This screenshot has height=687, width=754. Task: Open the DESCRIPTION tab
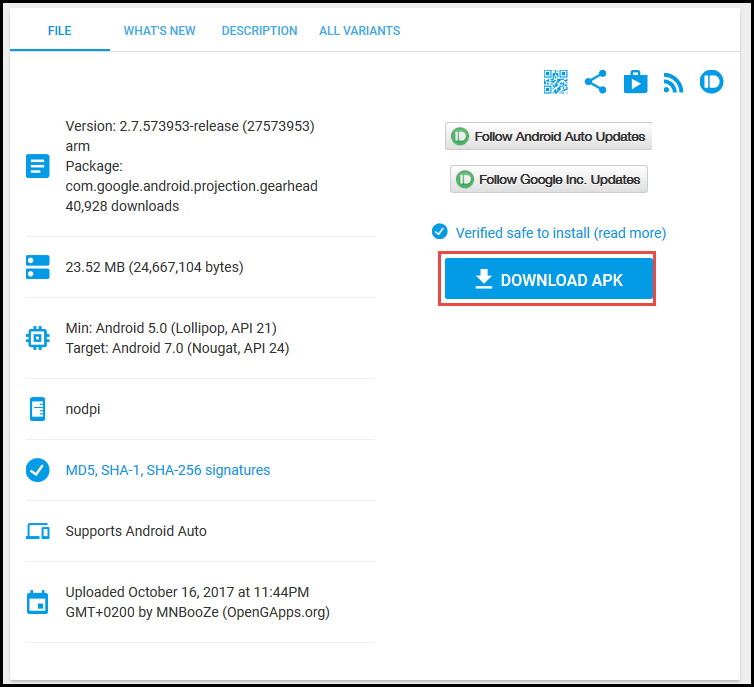(x=259, y=31)
